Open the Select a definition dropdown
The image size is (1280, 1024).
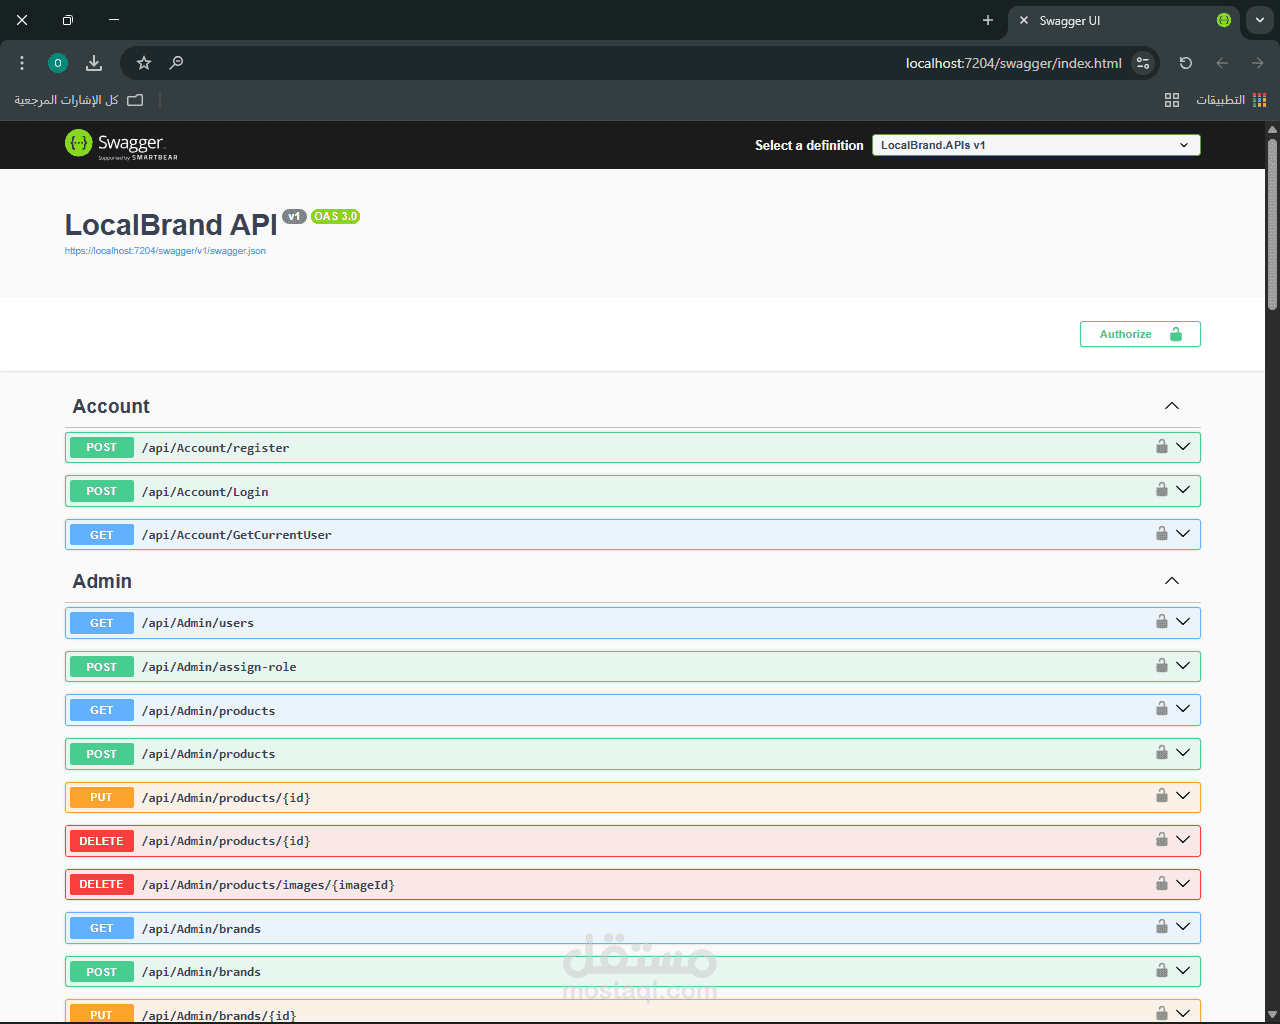pyautogui.click(x=1036, y=145)
